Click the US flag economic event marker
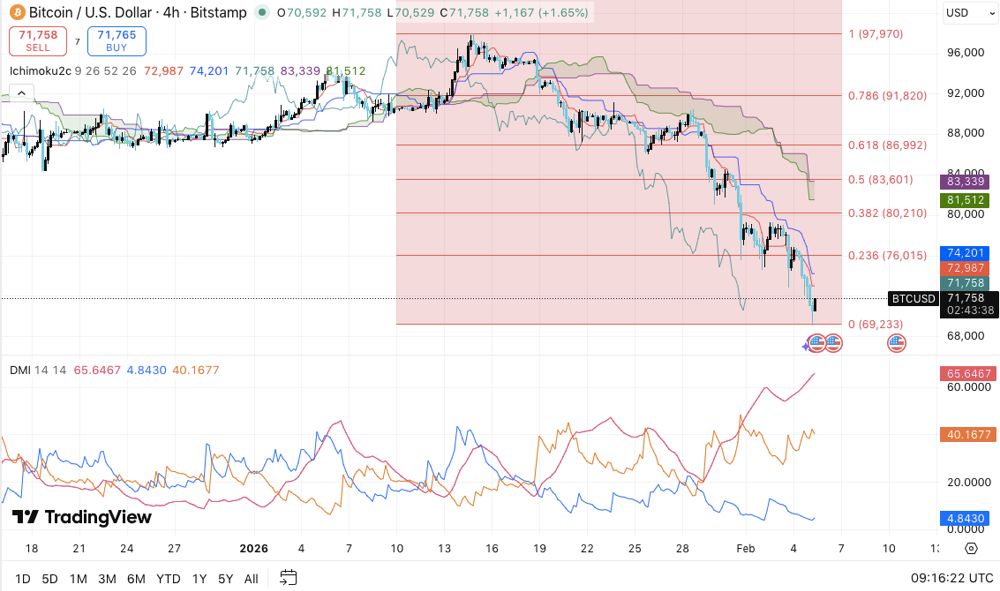 tap(816, 343)
